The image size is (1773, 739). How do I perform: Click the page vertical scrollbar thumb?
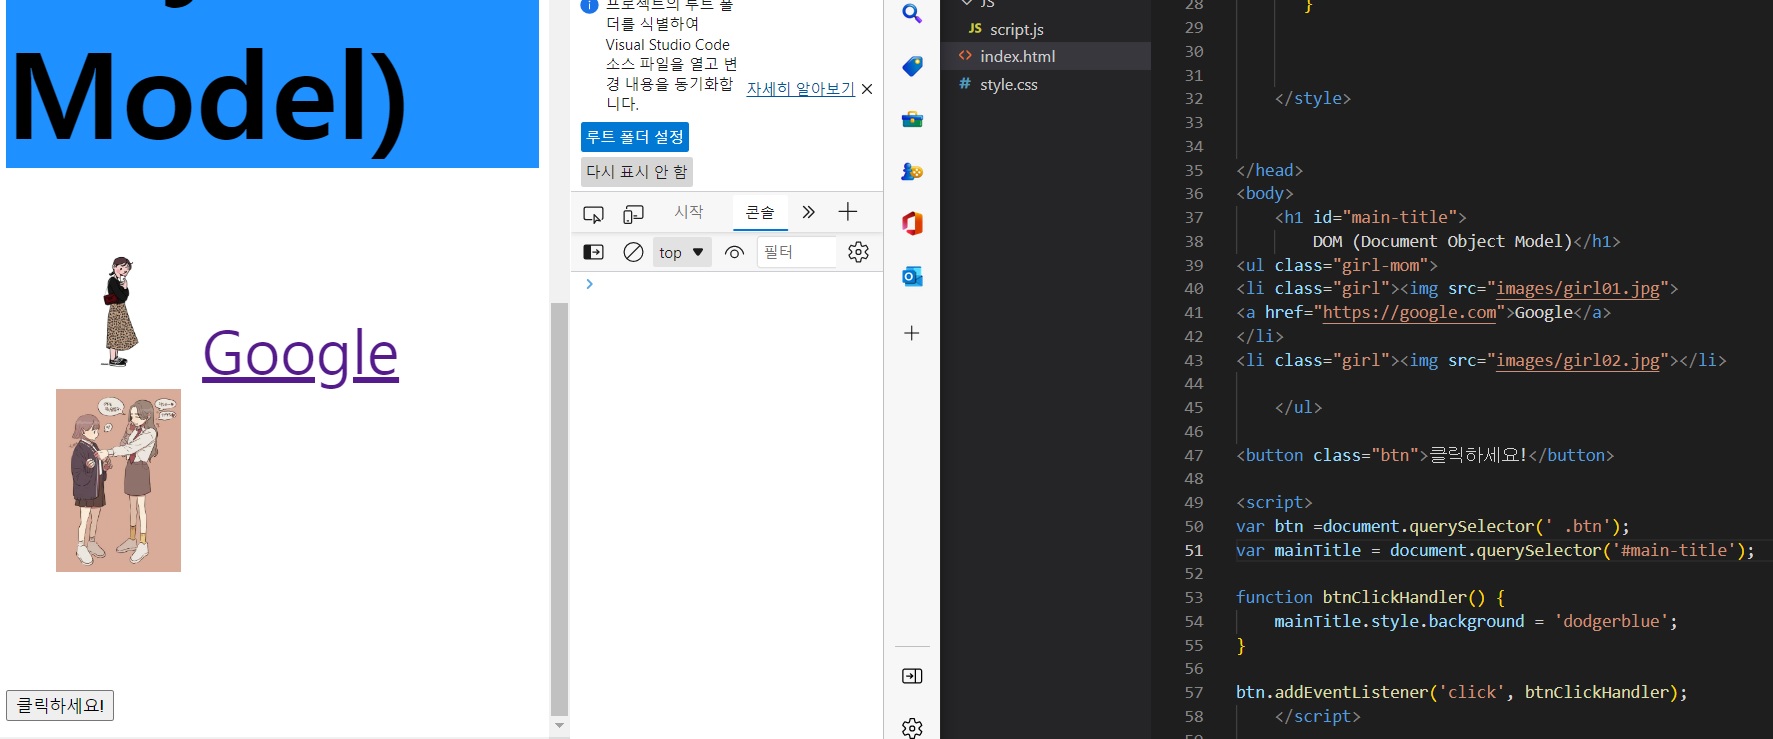coord(559,509)
